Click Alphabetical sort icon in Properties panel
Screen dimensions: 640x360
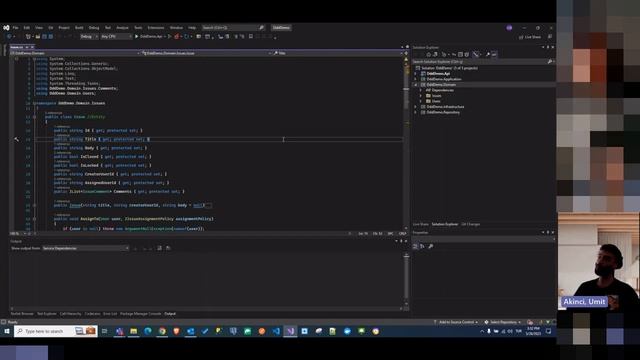pos(422,247)
